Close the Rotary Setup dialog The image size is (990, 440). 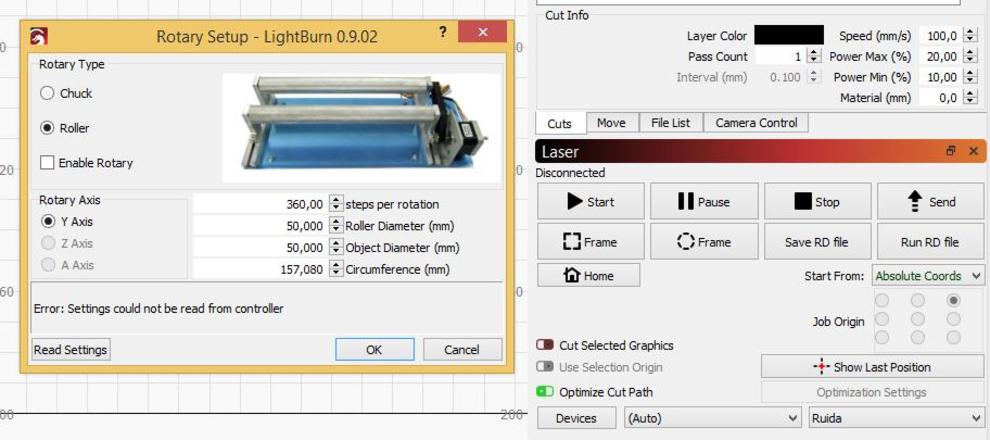click(x=482, y=32)
